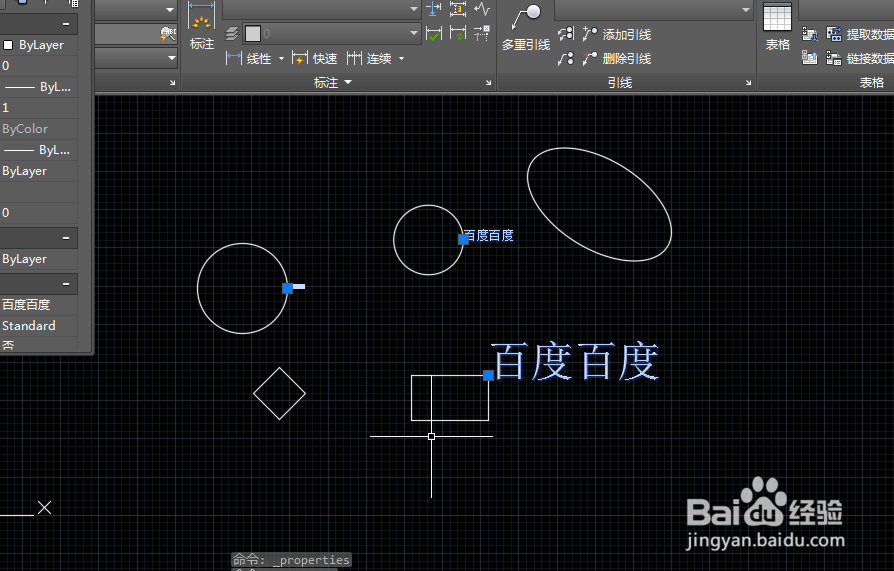Screen dimensions: 894x571
Task: Click the collect multileaders icon
Action: click(x=566, y=58)
